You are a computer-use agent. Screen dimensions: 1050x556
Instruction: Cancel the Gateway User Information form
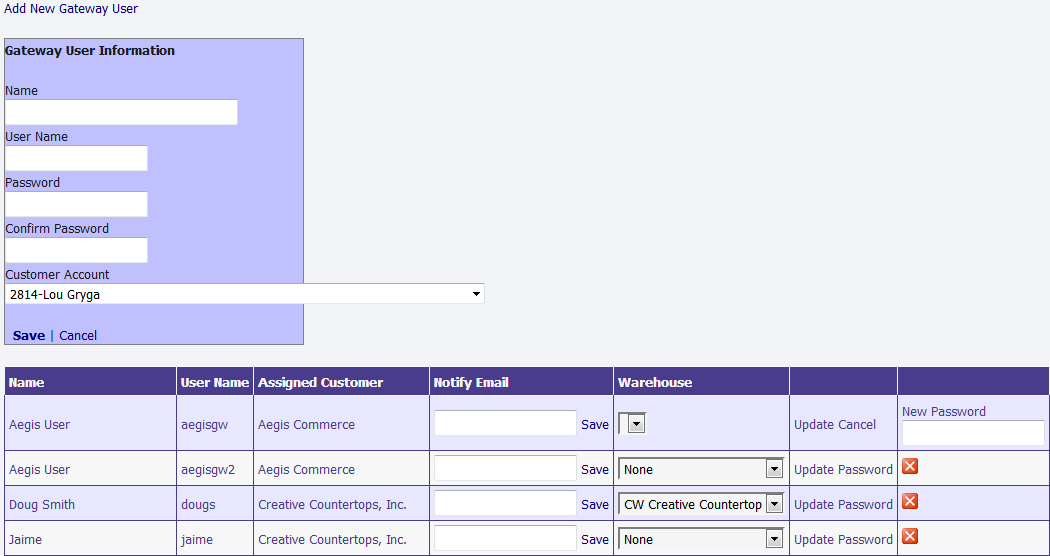click(78, 335)
